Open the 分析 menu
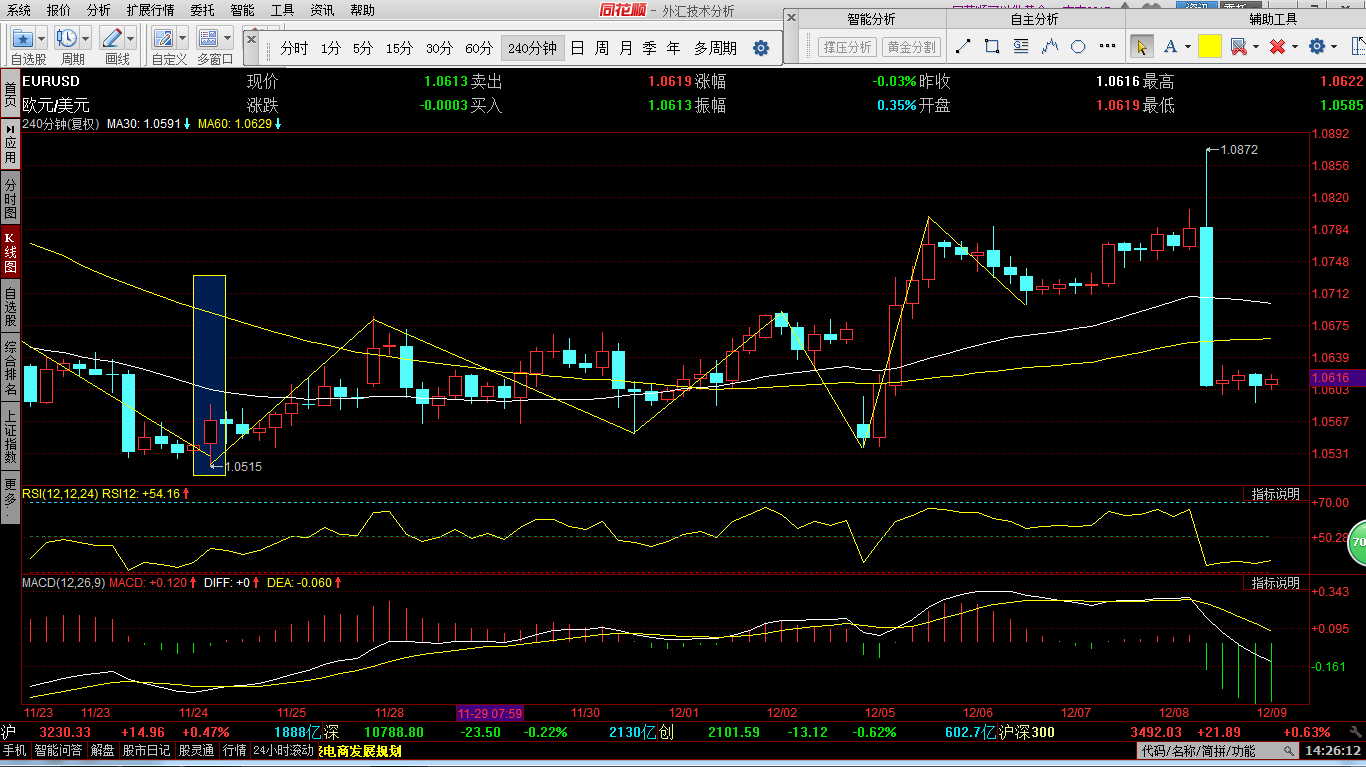1366x767 pixels. click(98, 10)
